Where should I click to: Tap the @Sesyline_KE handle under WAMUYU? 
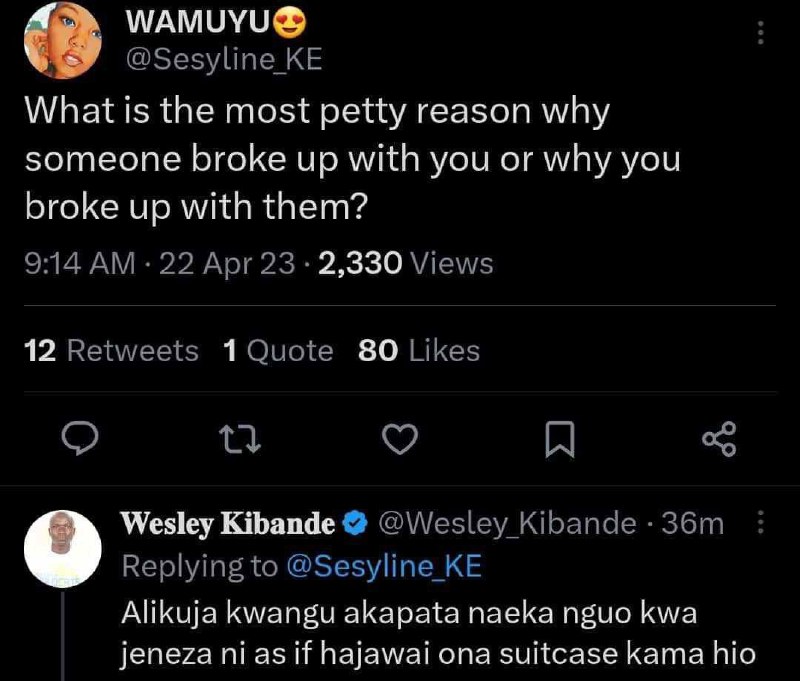[224, 60]
